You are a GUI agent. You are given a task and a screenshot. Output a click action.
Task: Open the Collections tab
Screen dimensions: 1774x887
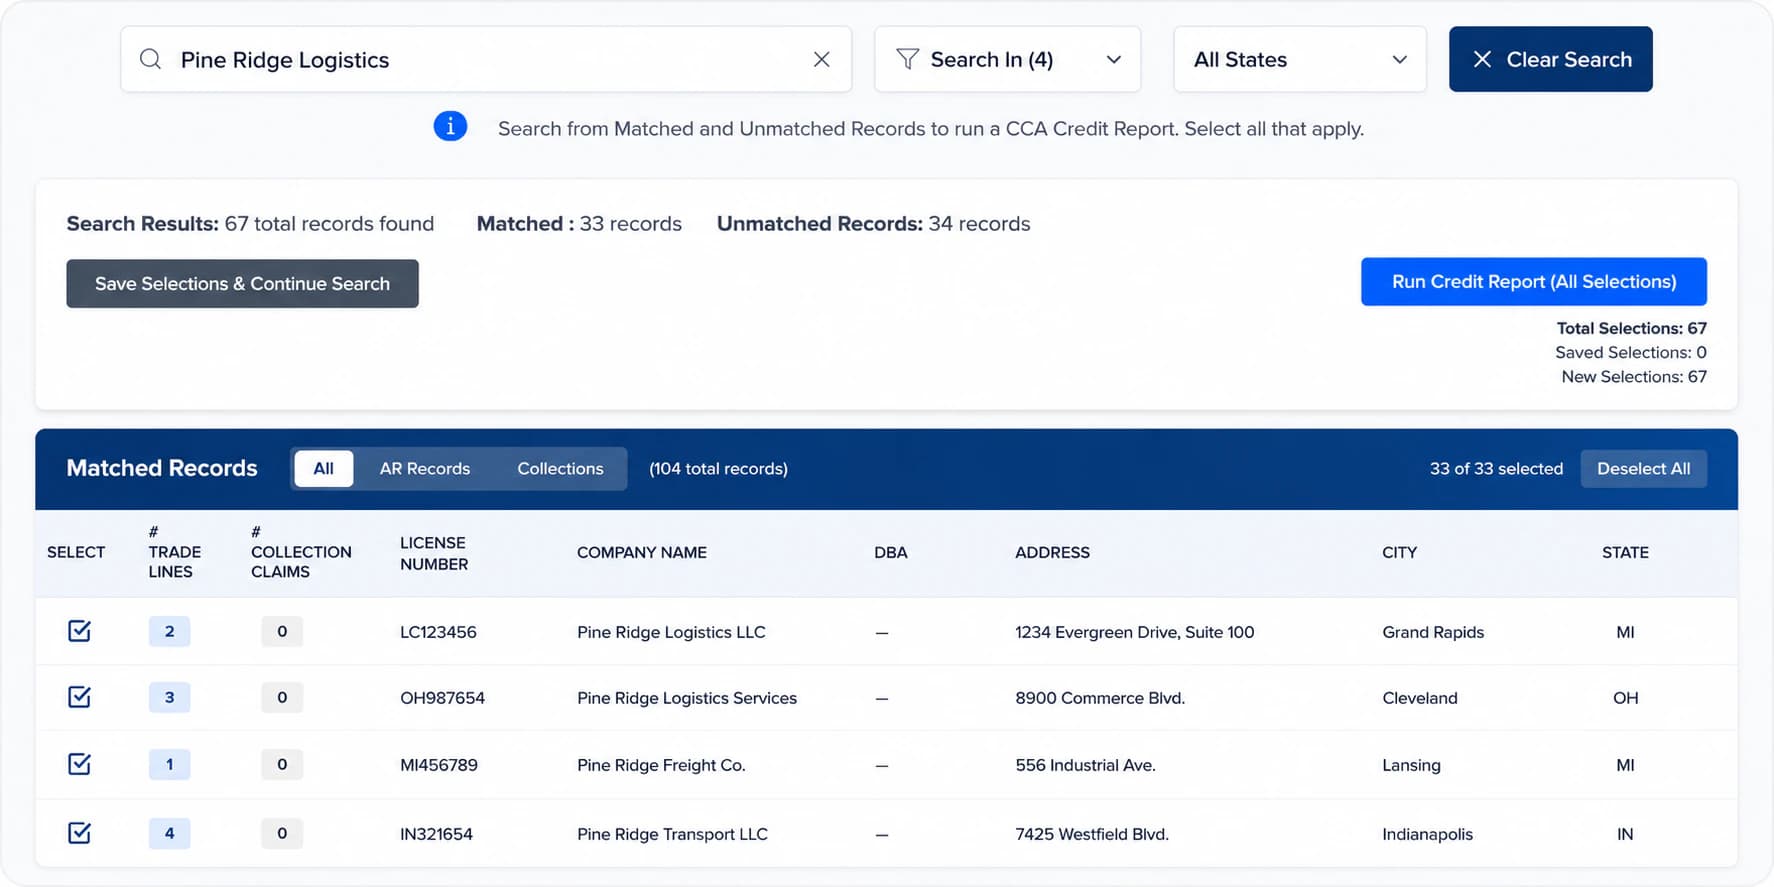[560, 468]
